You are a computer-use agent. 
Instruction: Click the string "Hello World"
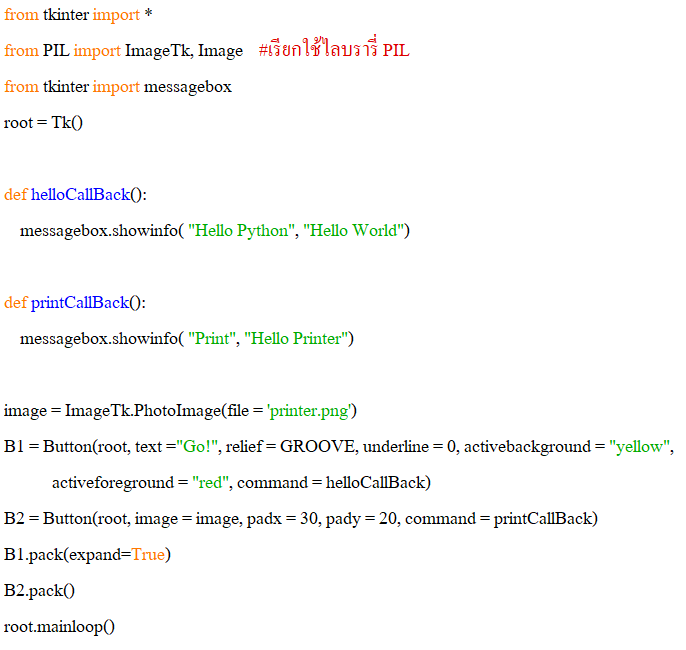pos(354,231)
